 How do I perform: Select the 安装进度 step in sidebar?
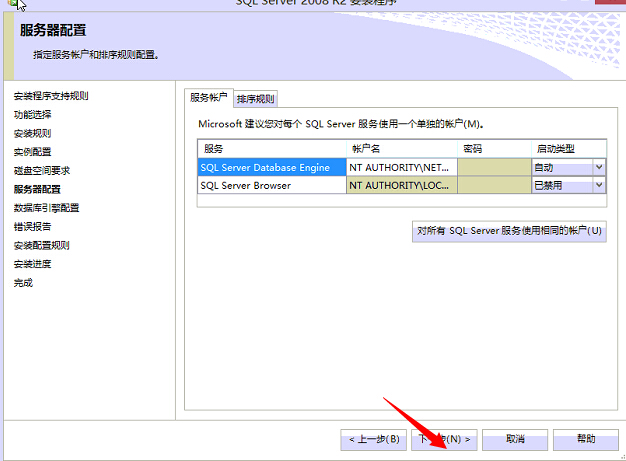(x=32, y=264)
